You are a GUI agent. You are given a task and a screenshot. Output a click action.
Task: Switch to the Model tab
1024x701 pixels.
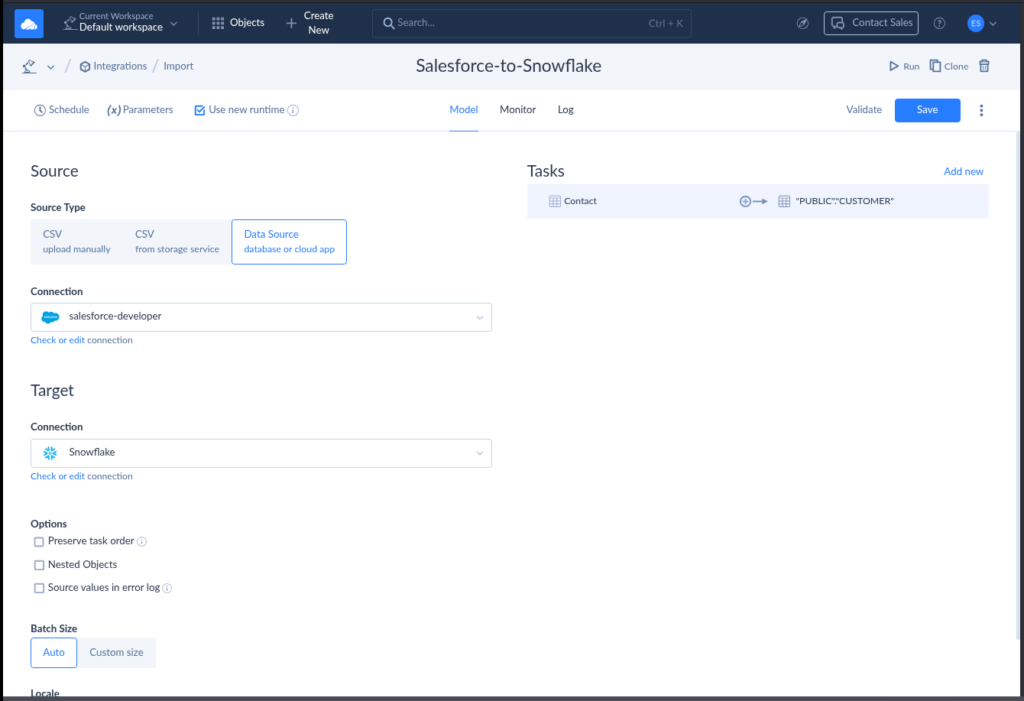tap(464, 110)
